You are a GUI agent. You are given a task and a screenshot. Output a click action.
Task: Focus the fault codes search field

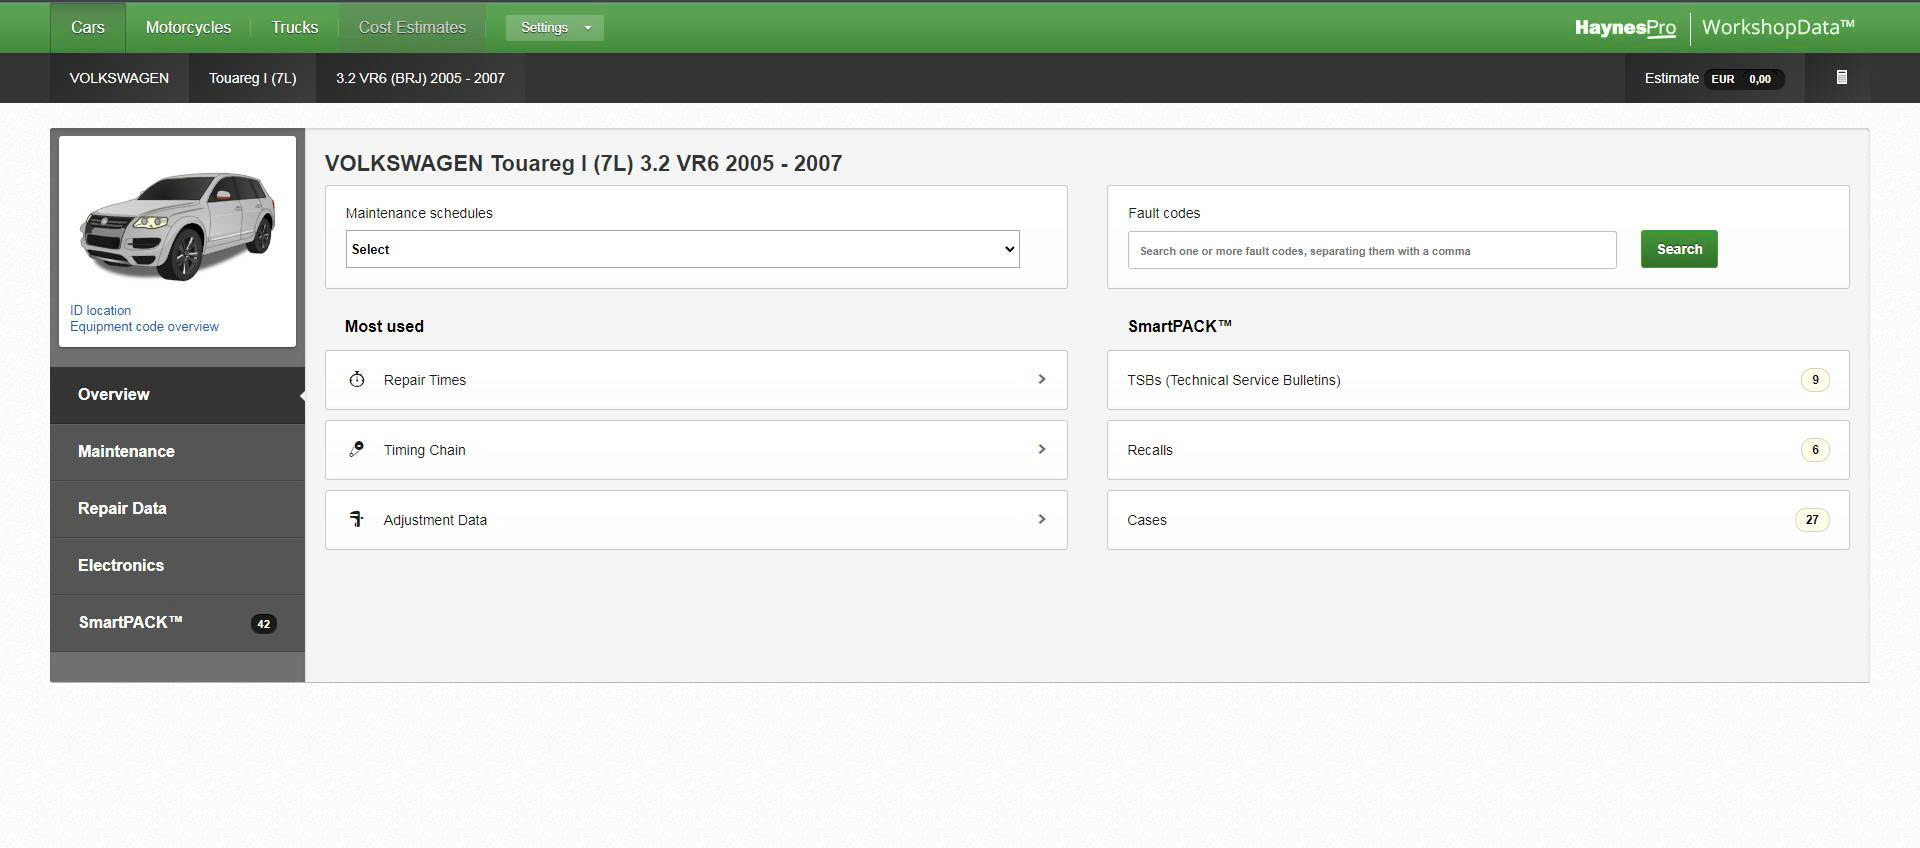click(x=1371, y=251)
